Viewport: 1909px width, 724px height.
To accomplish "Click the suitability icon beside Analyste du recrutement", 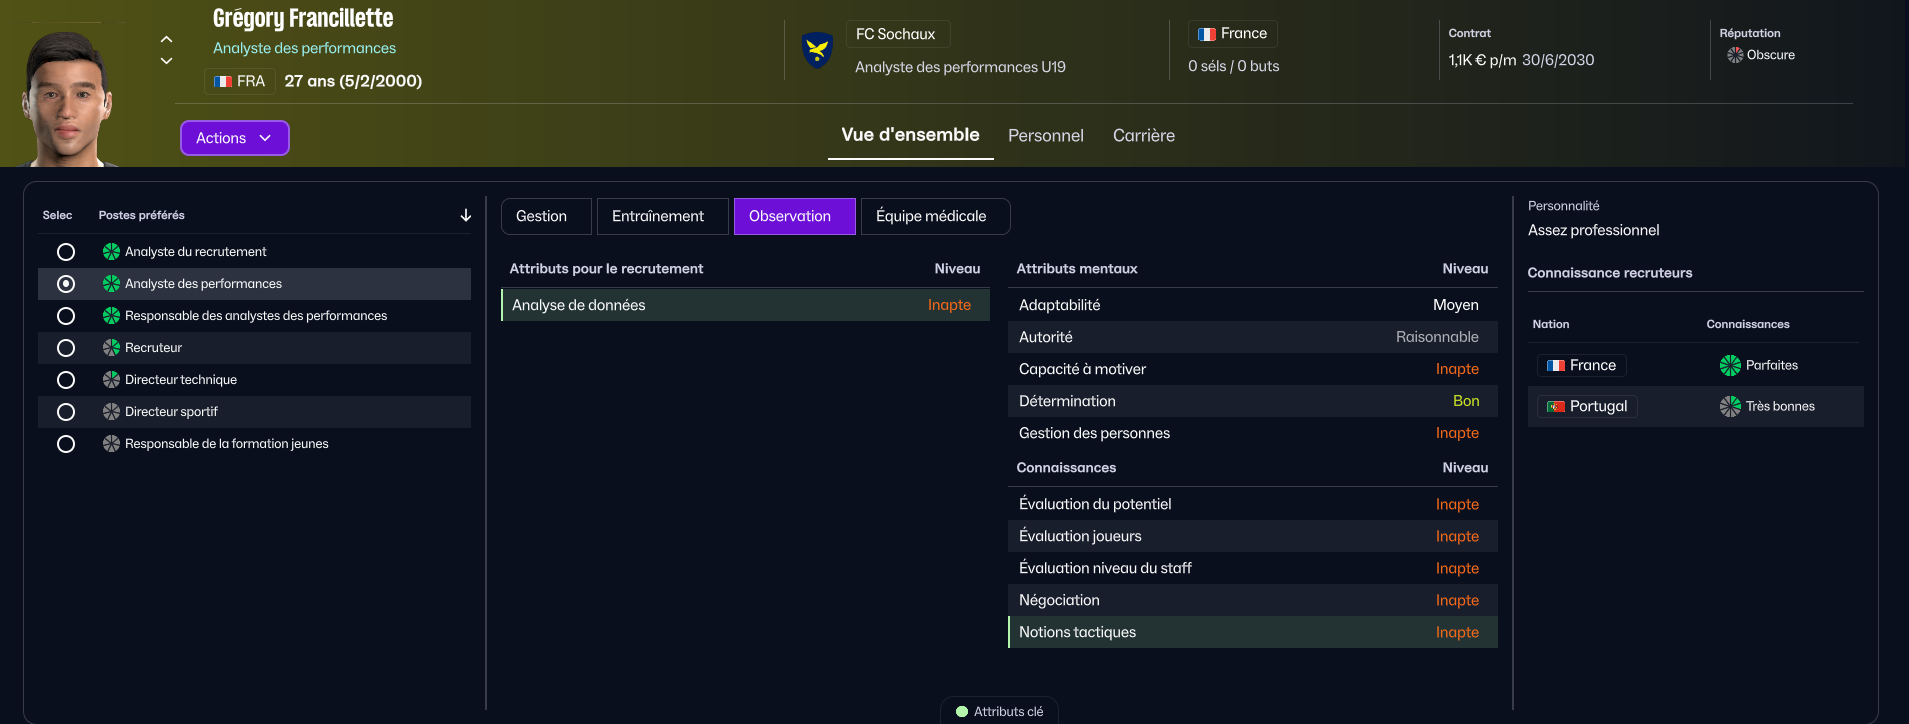I will pyautogui.click(x=111, y=252).
